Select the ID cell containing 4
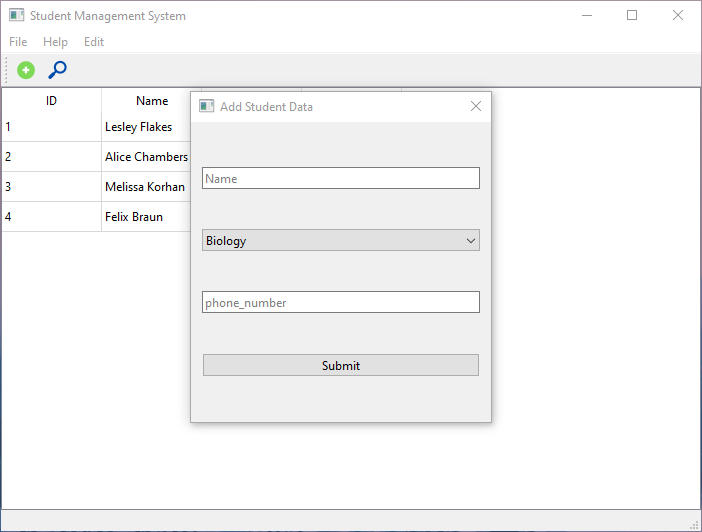Screen dimensions: 702x532 pos(51,217)
